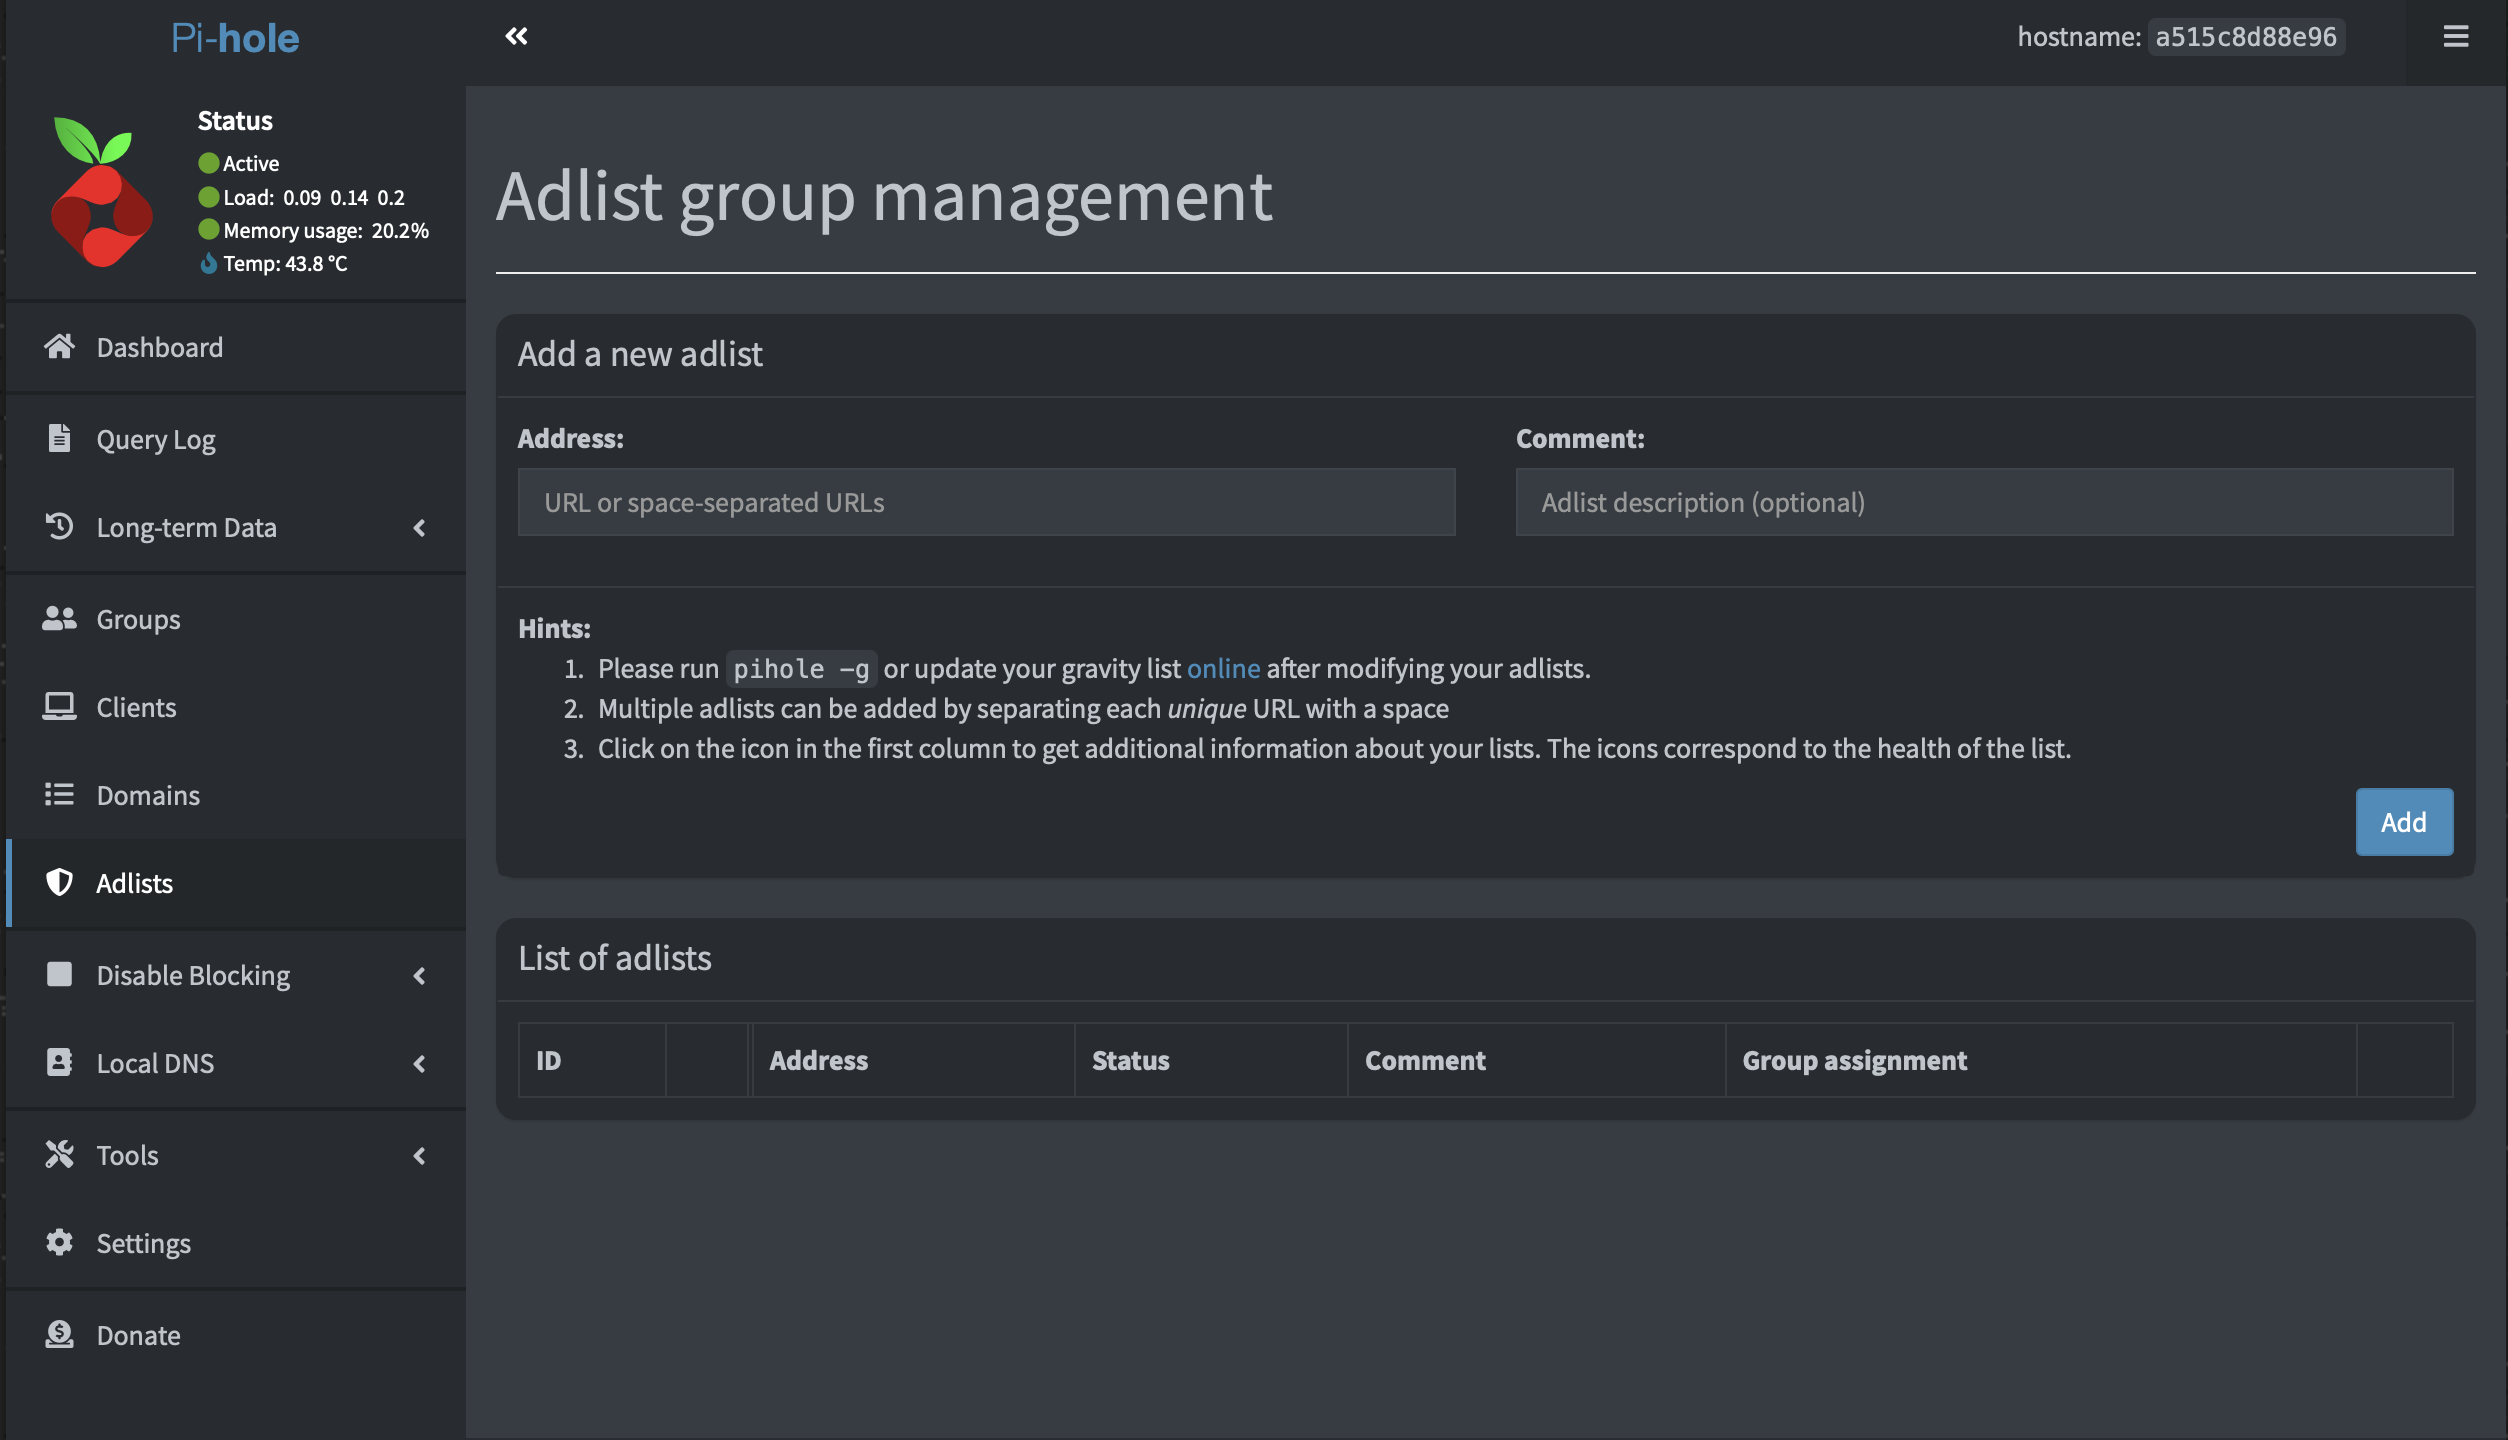Image resolution: width=2508 pixels, height=1440 pixels.
Task: Click the Query Log document icon
Action: tap(59, 439)
